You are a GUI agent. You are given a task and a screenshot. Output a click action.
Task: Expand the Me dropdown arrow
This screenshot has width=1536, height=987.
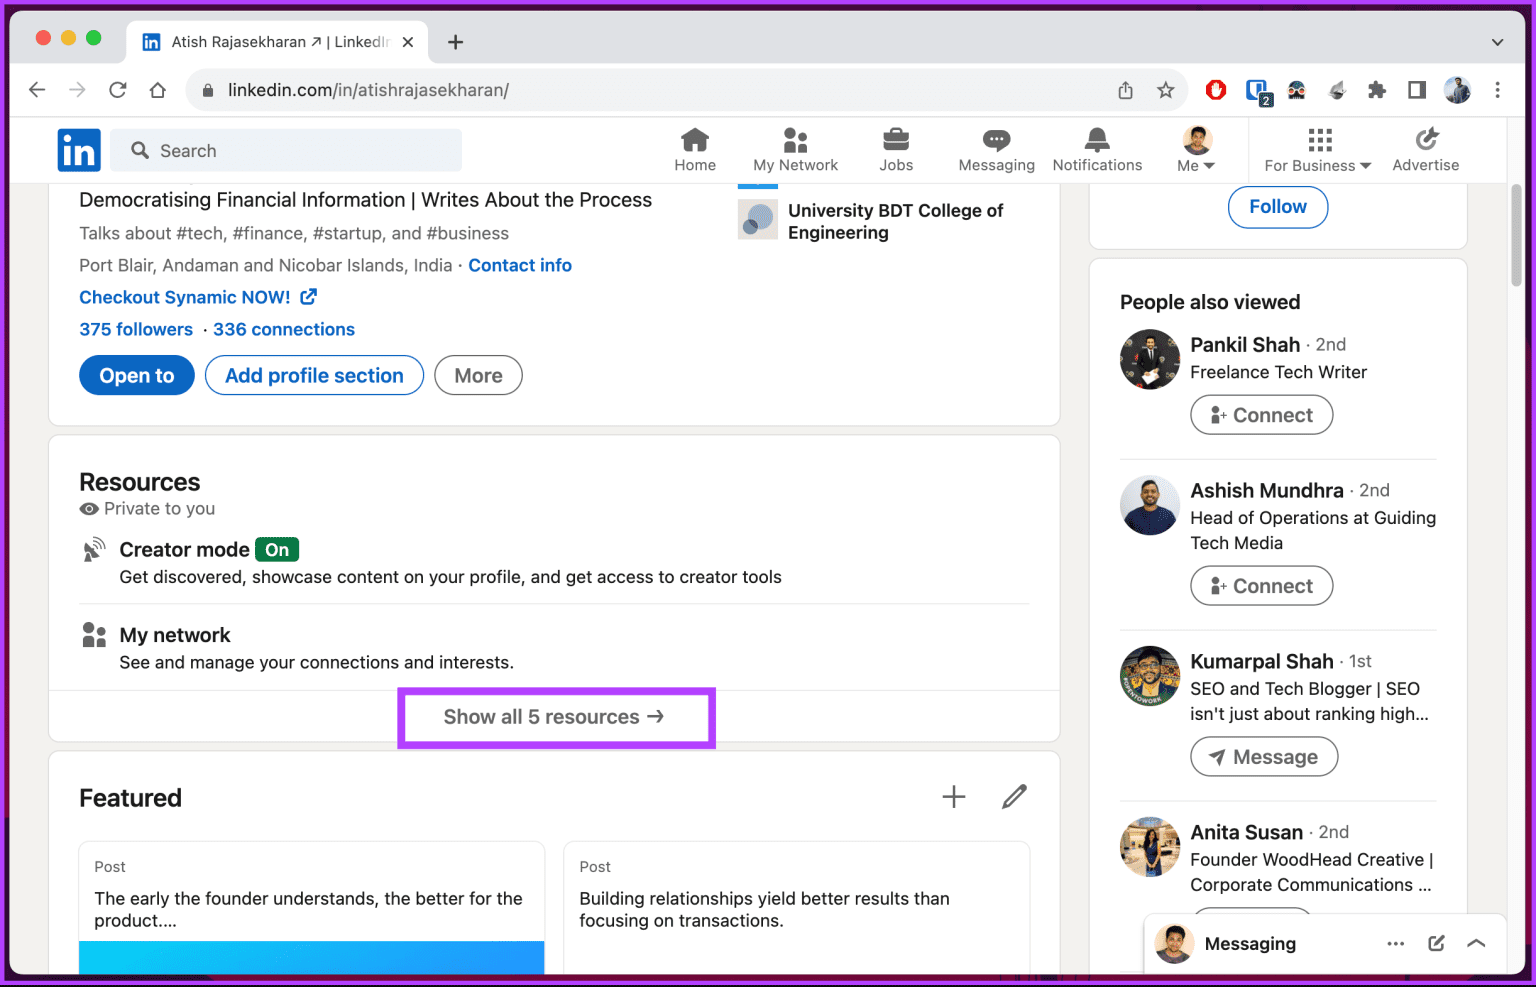click(x=1209, y=165)
